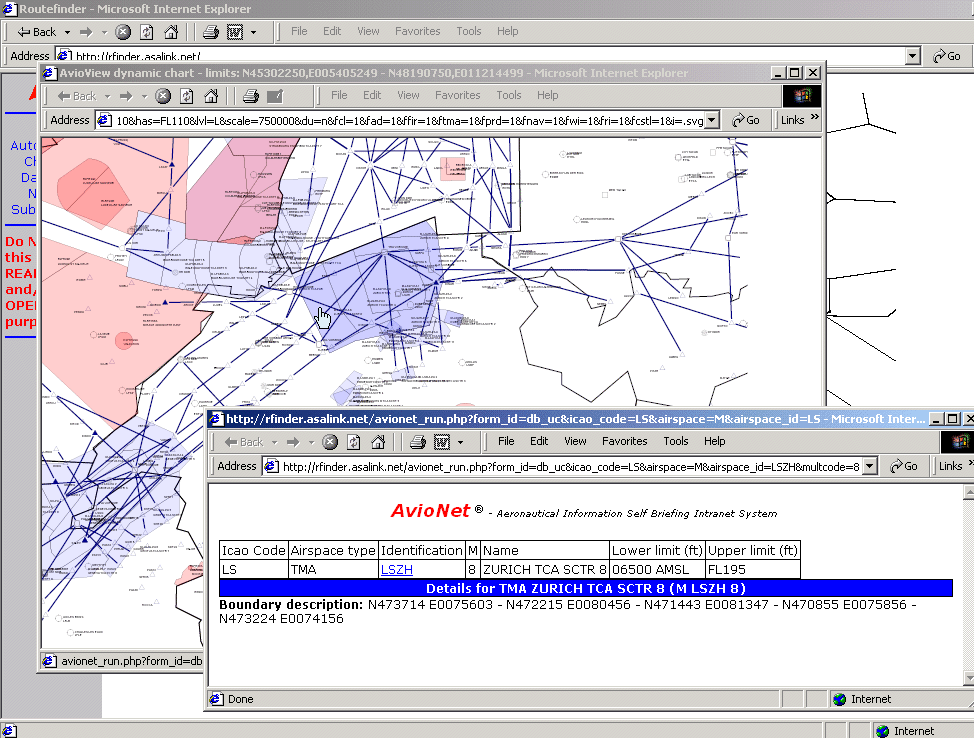
Task: Open Back dropdown arrow in AvioView window
Action: pyautogui.click(x=107, y=97)
